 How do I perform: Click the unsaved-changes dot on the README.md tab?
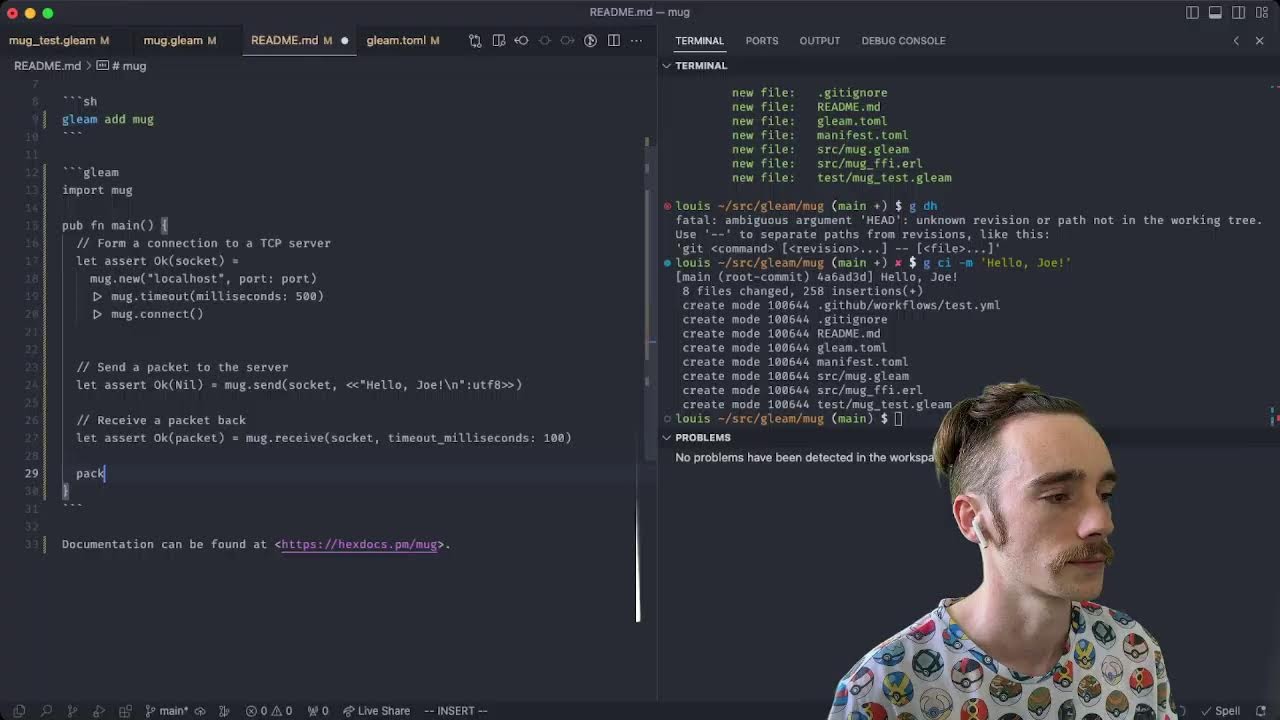tap(344, 41)
